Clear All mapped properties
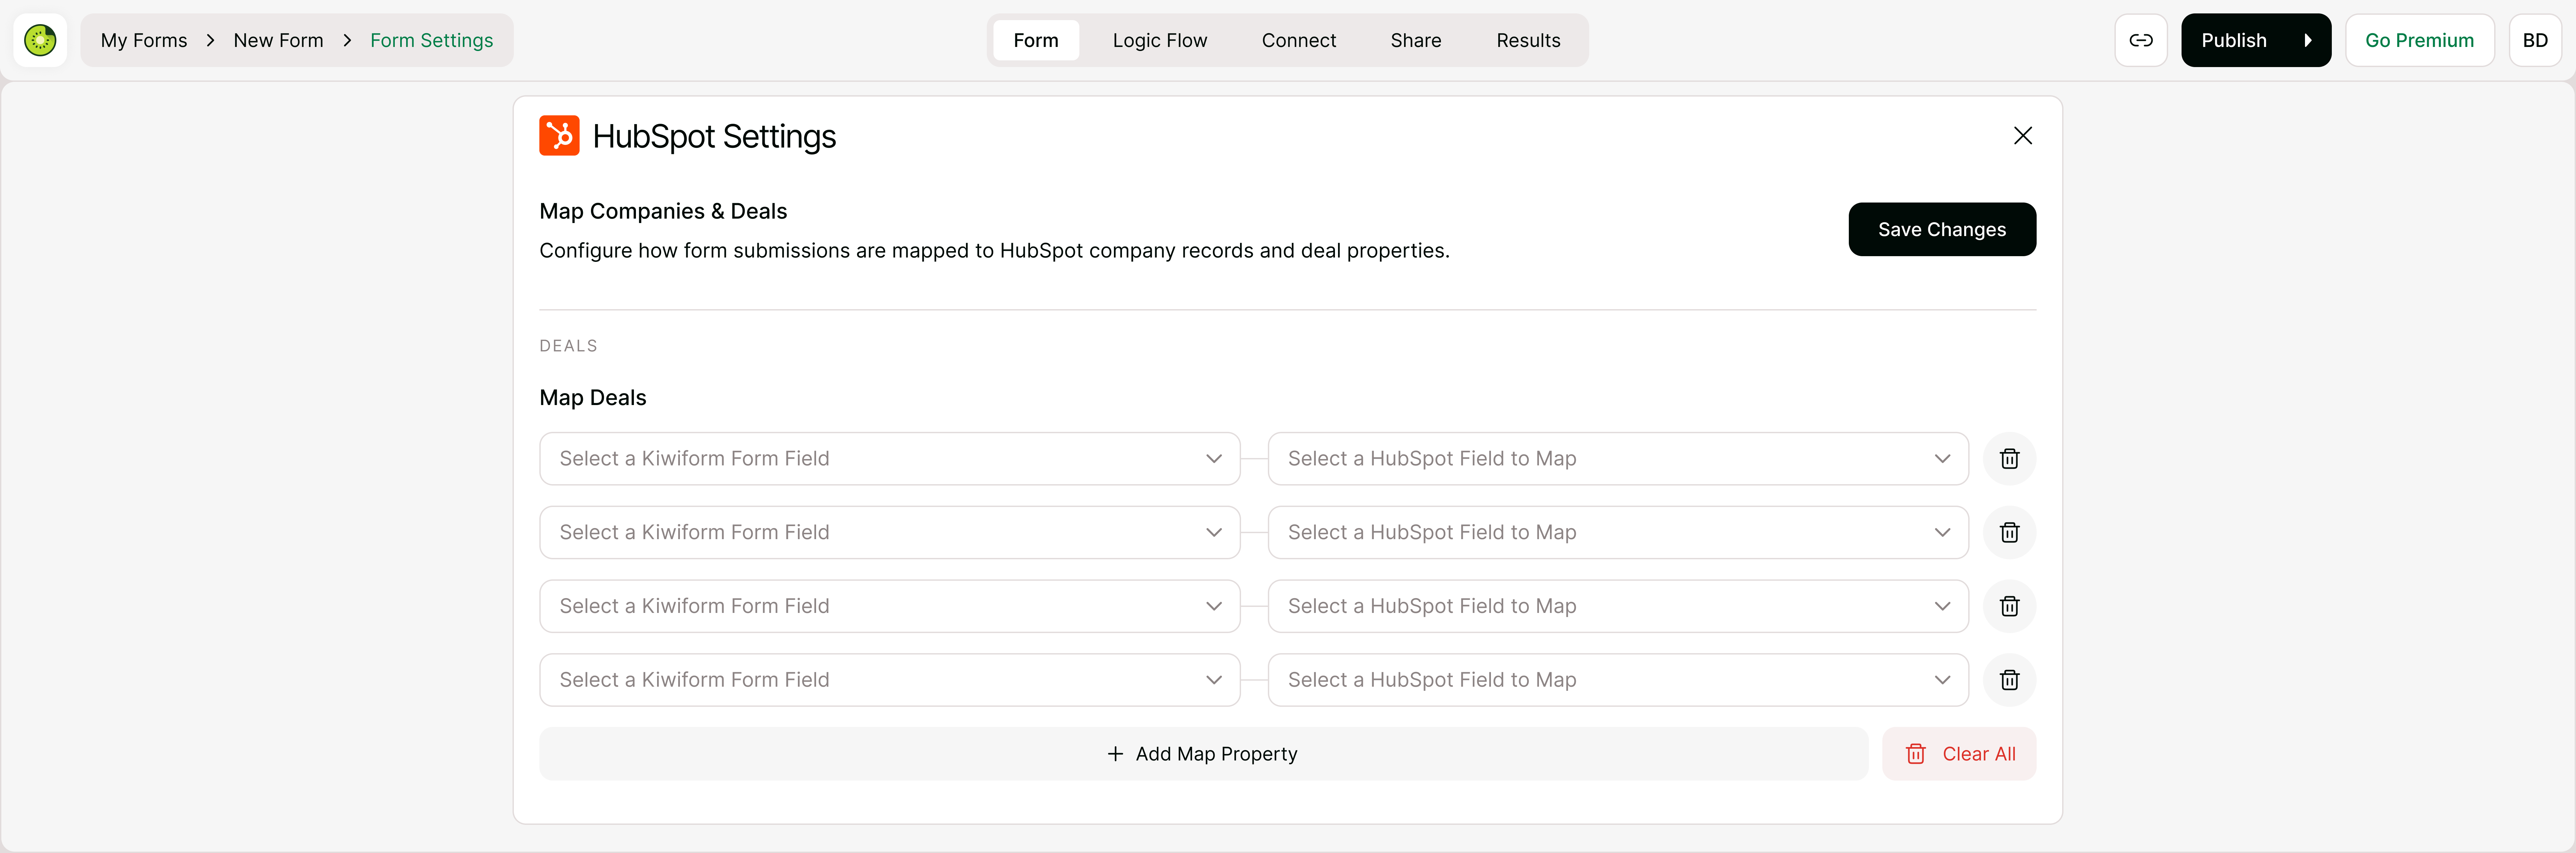Viewport: 2576px width, 853px height. click(x=1958, y=754)
